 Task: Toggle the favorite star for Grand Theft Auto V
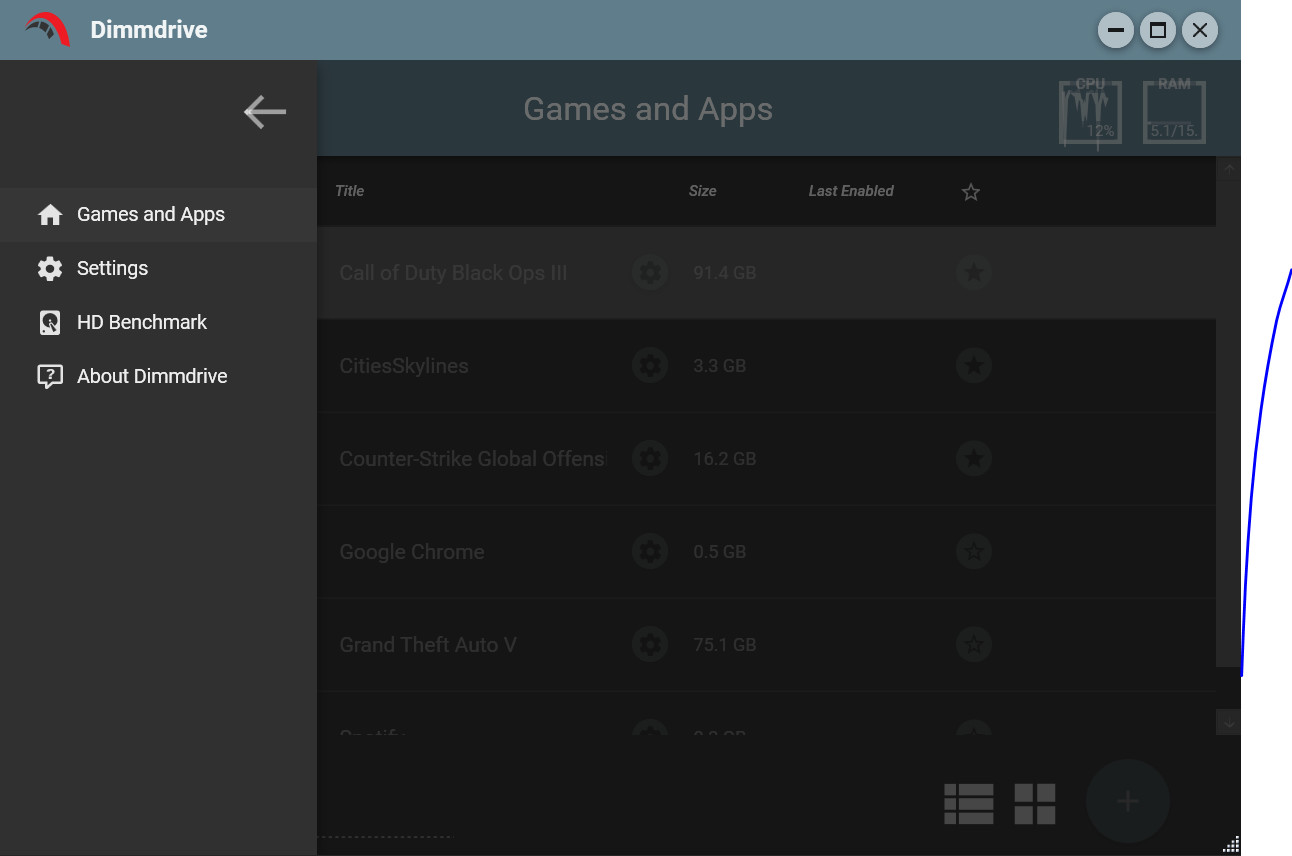tap(974, 644)
